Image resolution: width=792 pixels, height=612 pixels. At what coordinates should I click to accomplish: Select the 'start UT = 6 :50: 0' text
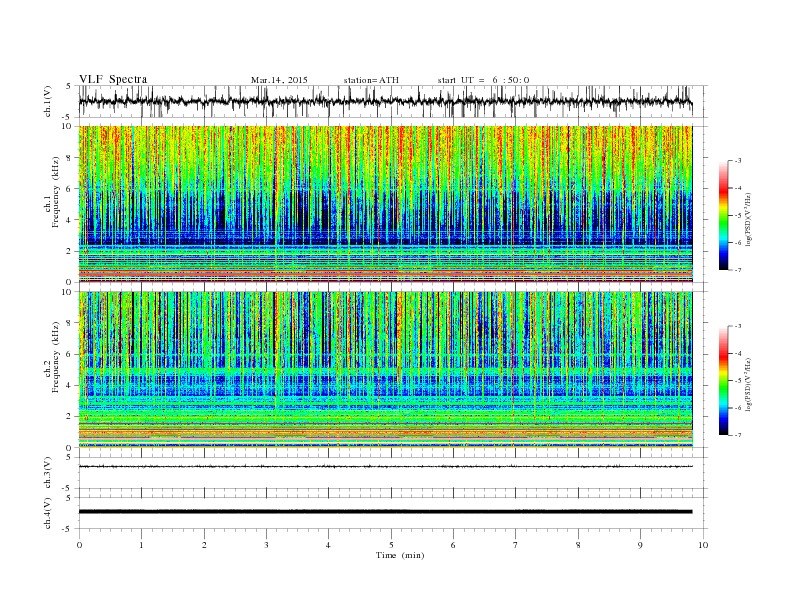pos(483,80)
